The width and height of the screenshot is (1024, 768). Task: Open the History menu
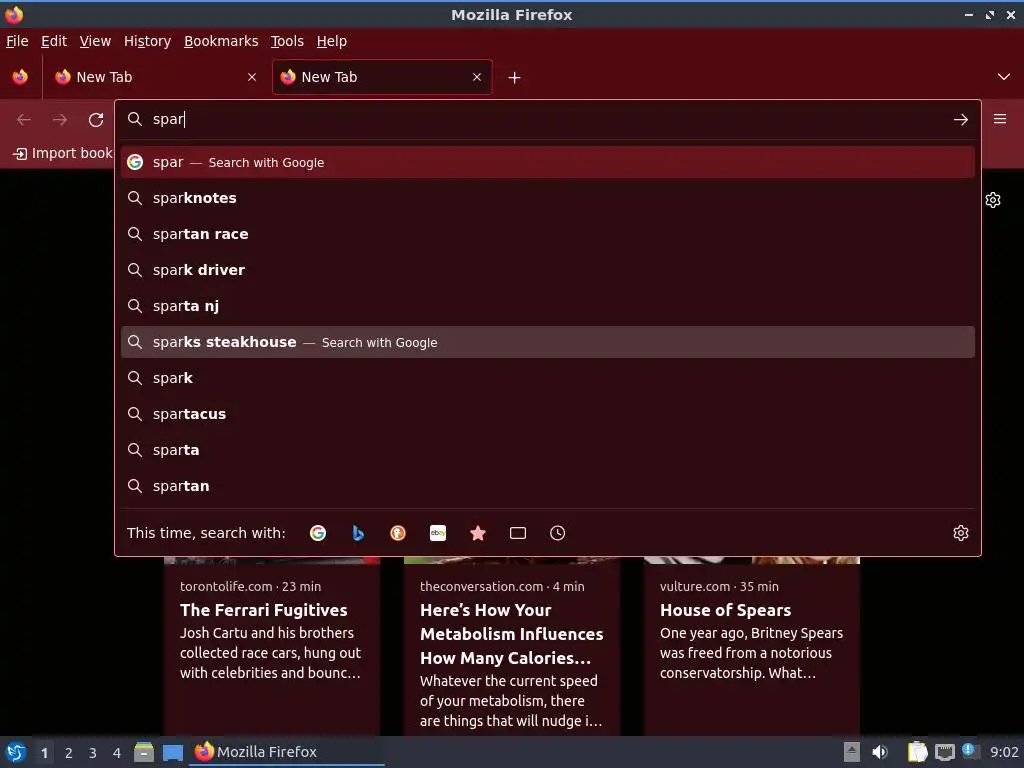tap(148, 41)
